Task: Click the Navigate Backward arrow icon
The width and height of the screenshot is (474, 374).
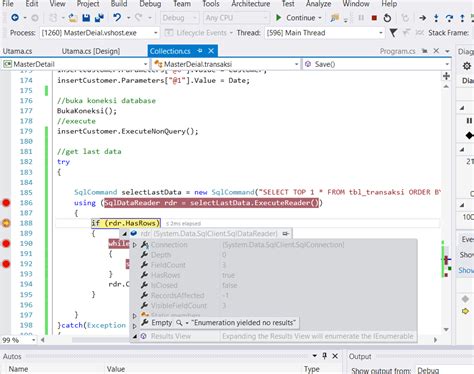Action: click(15, 17)
